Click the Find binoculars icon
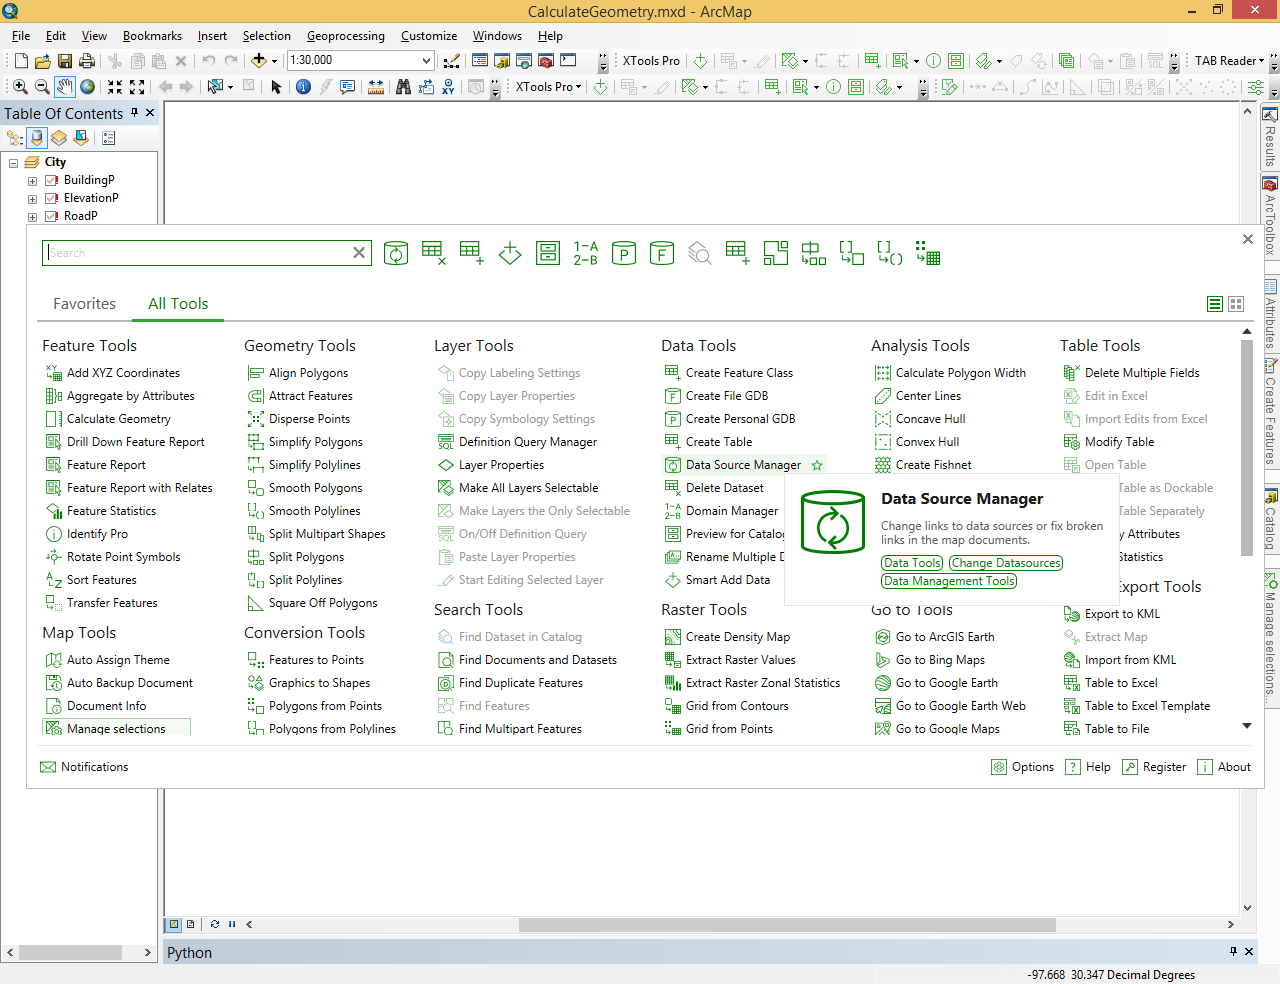 403,87
